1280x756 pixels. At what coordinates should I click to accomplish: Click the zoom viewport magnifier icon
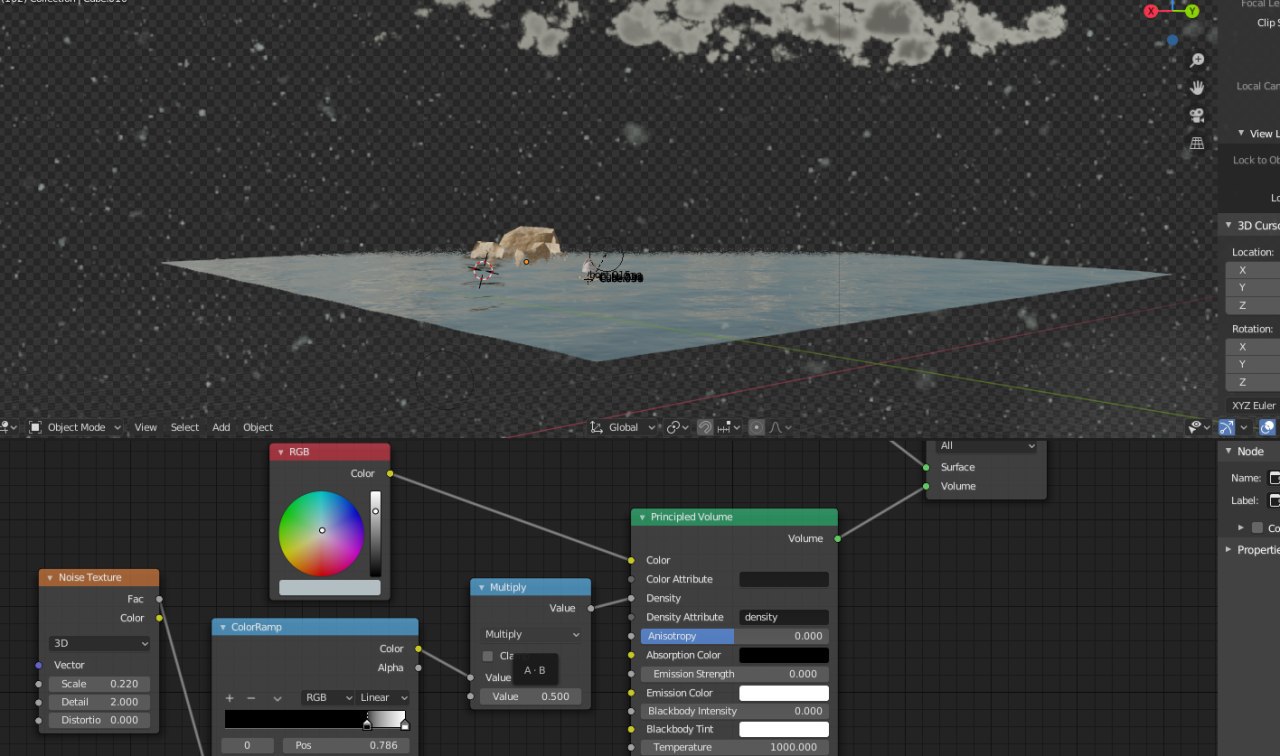point(1197,61)
